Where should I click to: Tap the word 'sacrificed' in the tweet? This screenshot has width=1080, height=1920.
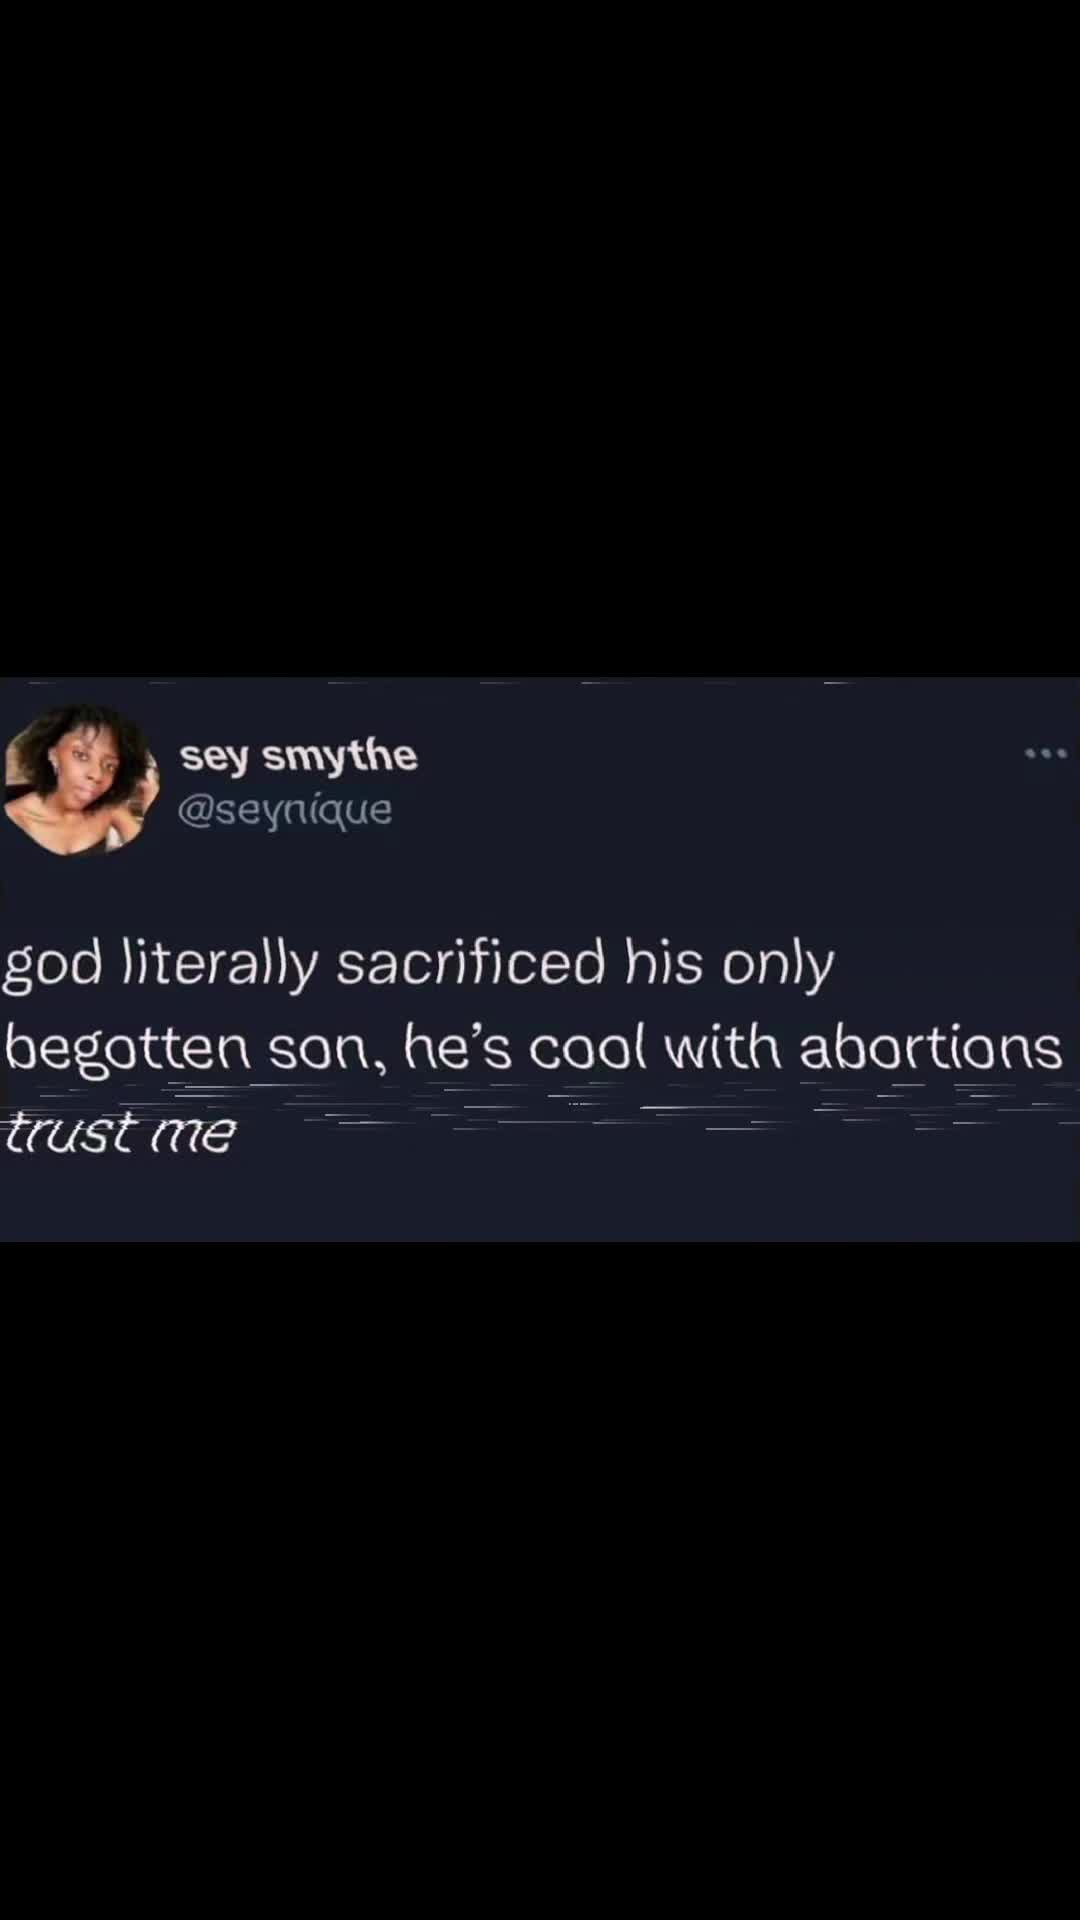click(471, 963)
